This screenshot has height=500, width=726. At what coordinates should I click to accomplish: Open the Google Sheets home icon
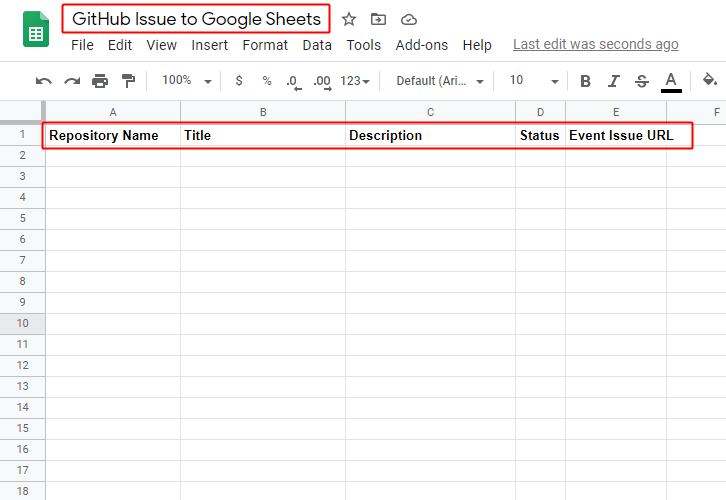pyautogui.click(x=36, y=29)
